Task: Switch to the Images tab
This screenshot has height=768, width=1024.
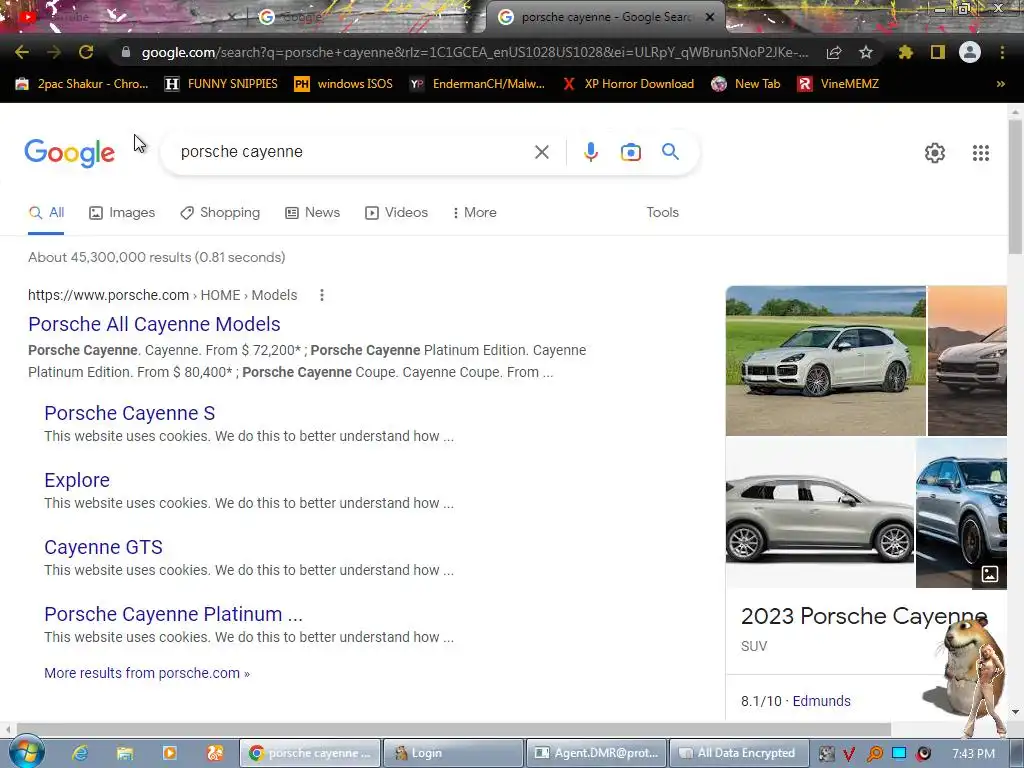Action: pos(122,213)
